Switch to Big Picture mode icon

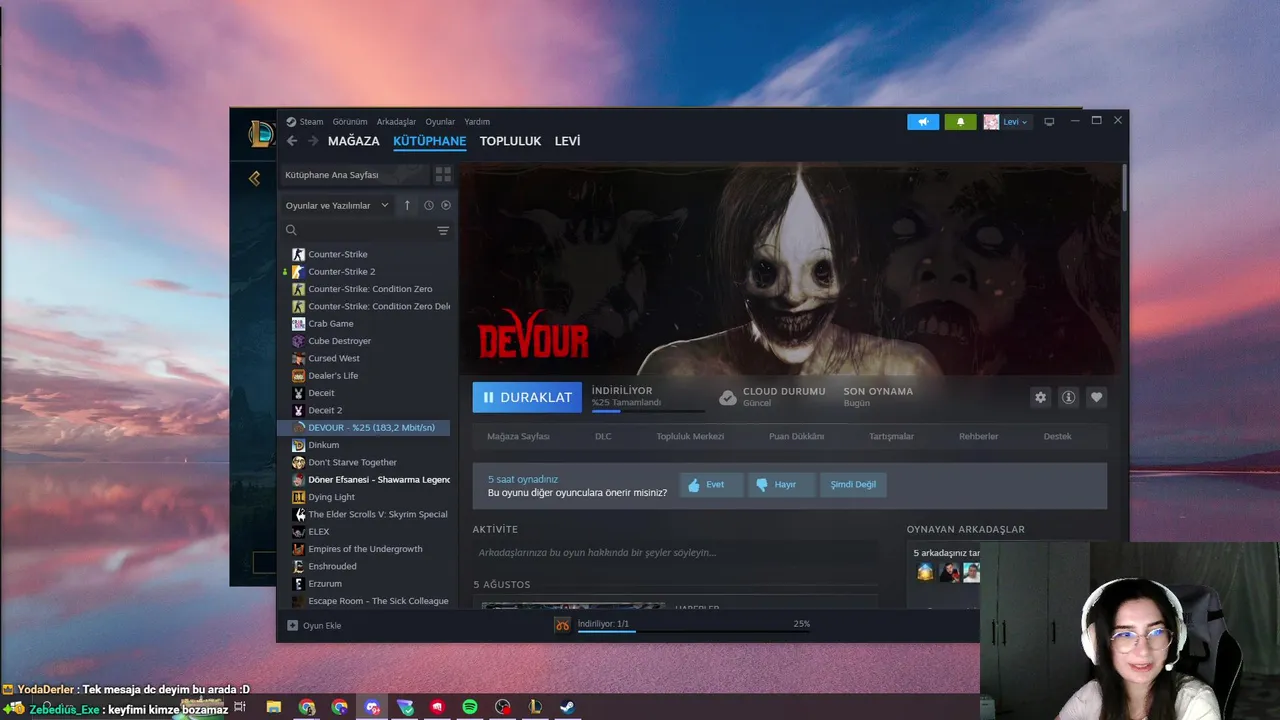click(x=1049, y=122)
